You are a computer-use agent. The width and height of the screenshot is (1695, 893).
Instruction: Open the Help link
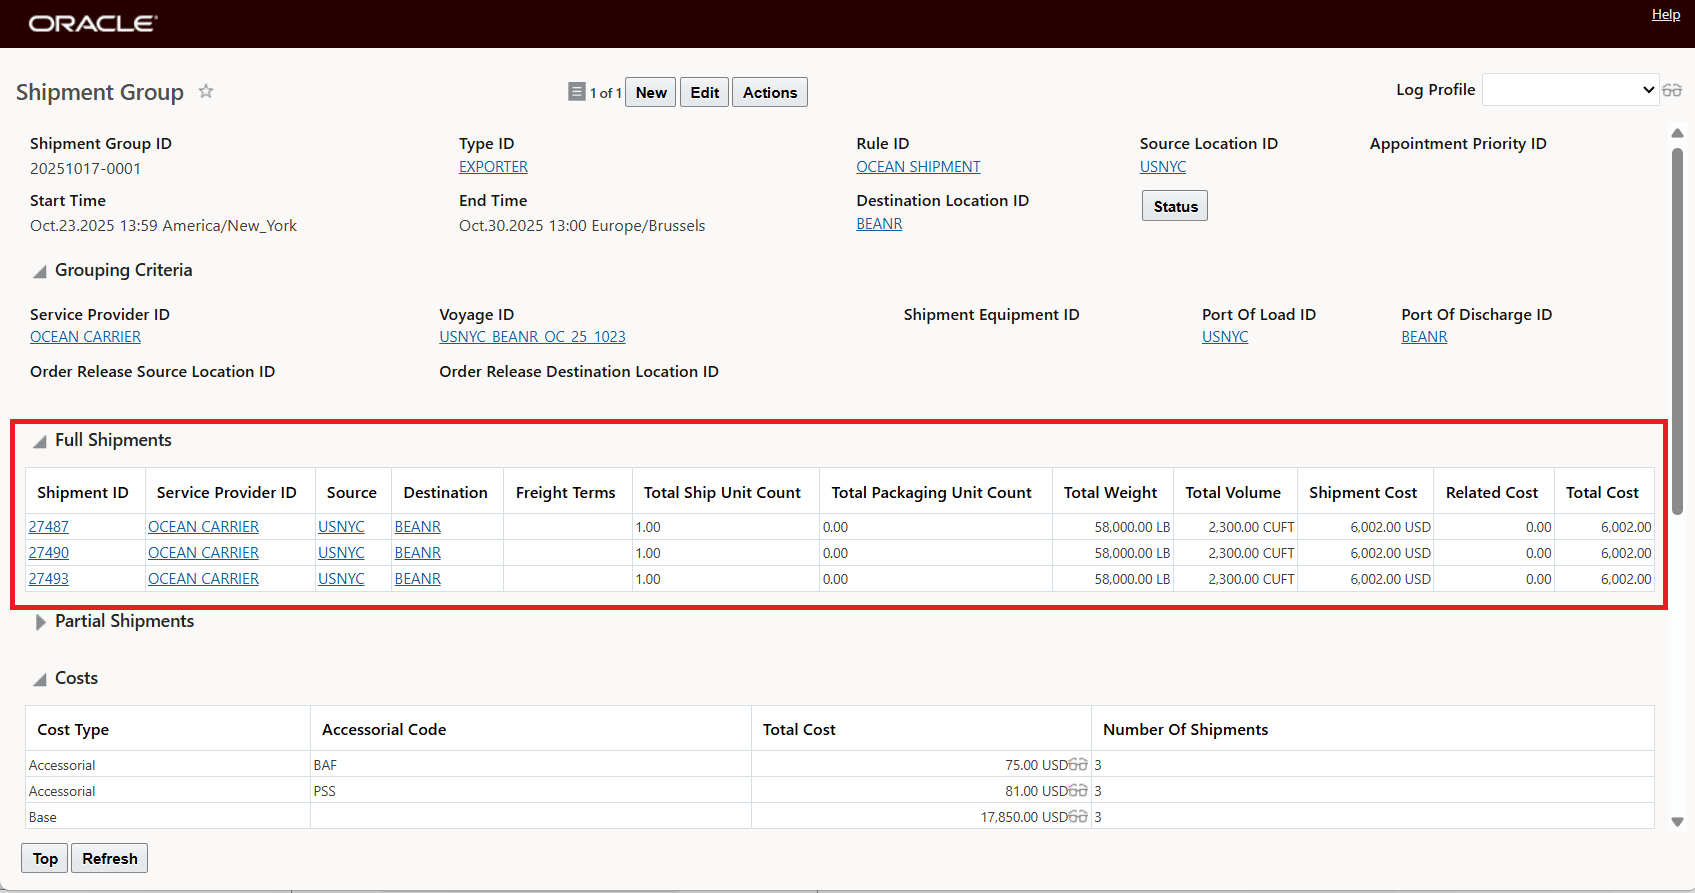pyautogui.click(x=1666, y=14)
